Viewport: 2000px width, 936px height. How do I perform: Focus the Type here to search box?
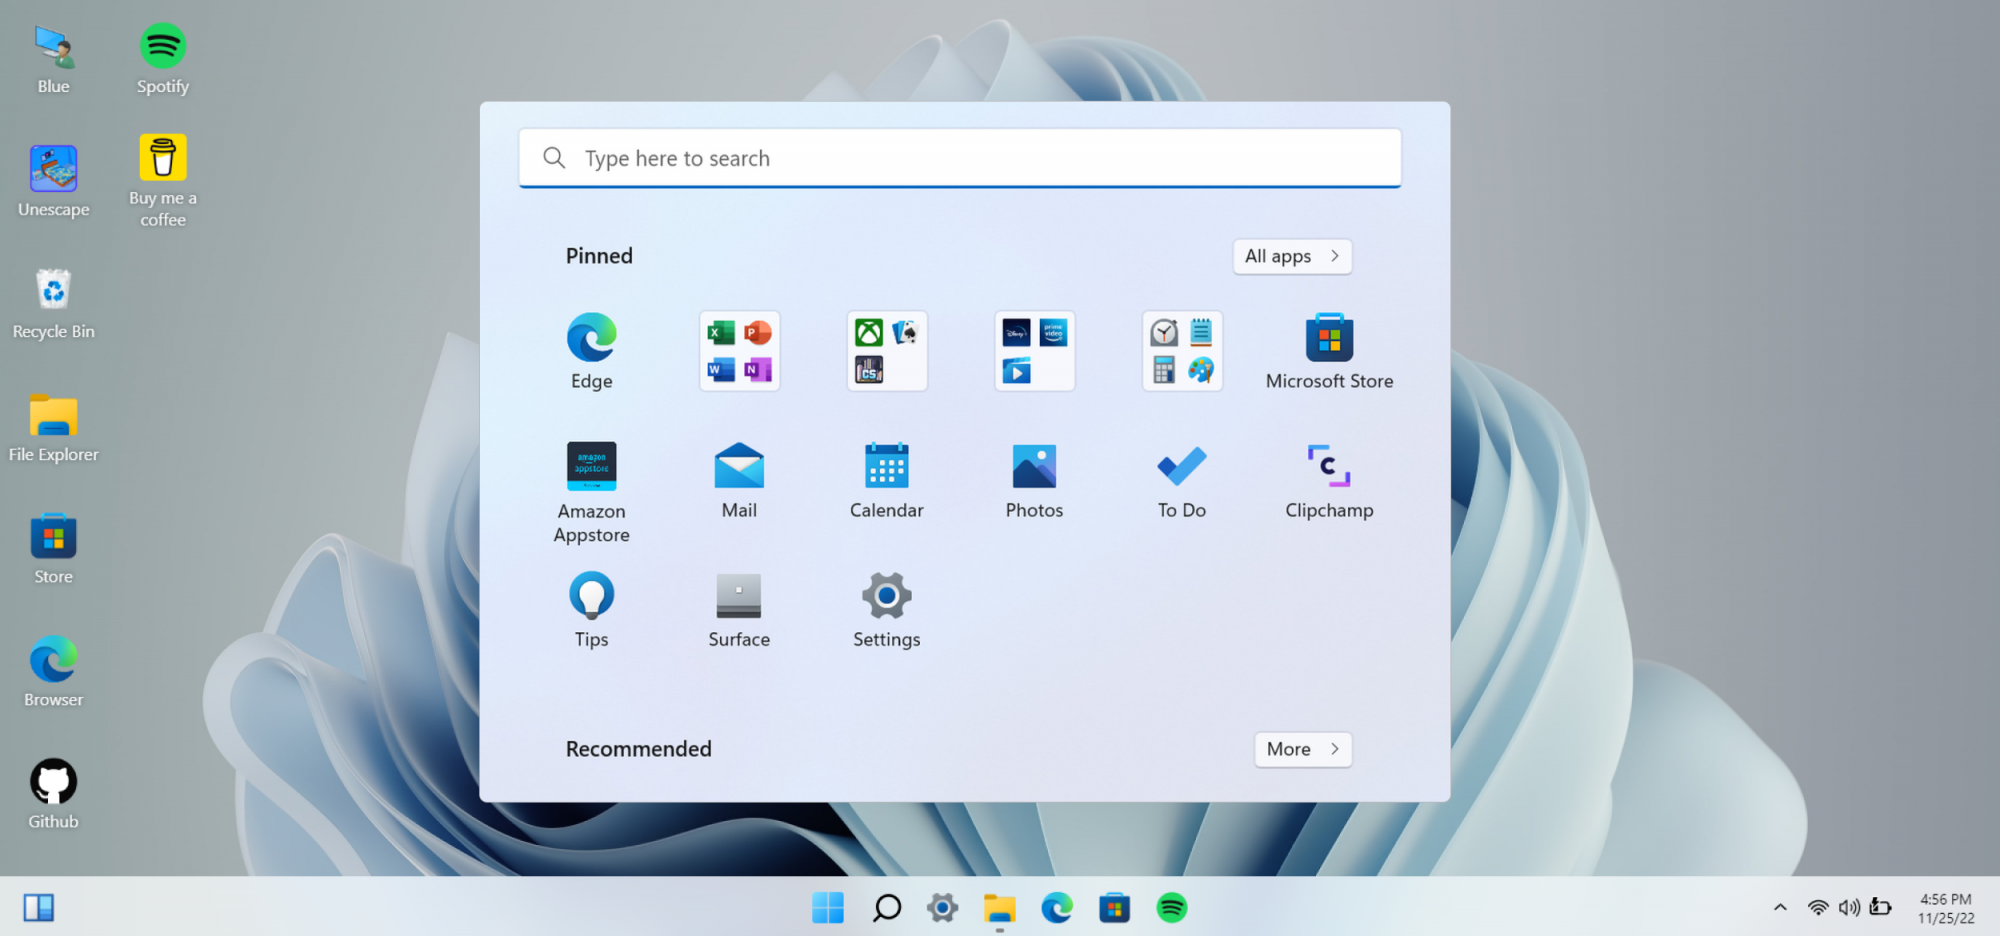coord(960,158)
